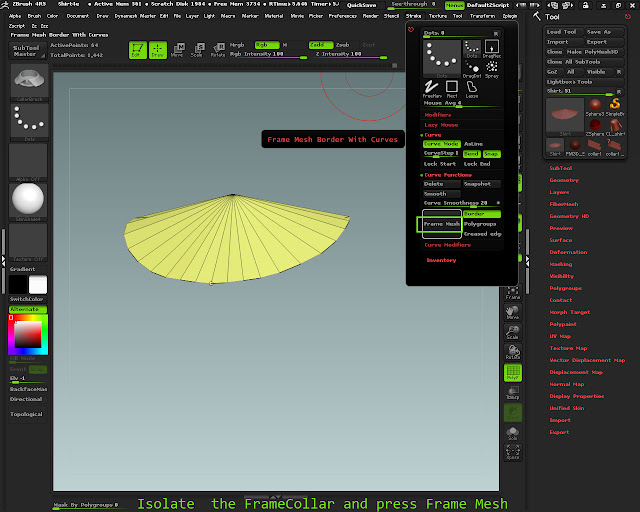
Task: Toggle the Polygroups option for Frame Mesh
Action: coord(482,224)
